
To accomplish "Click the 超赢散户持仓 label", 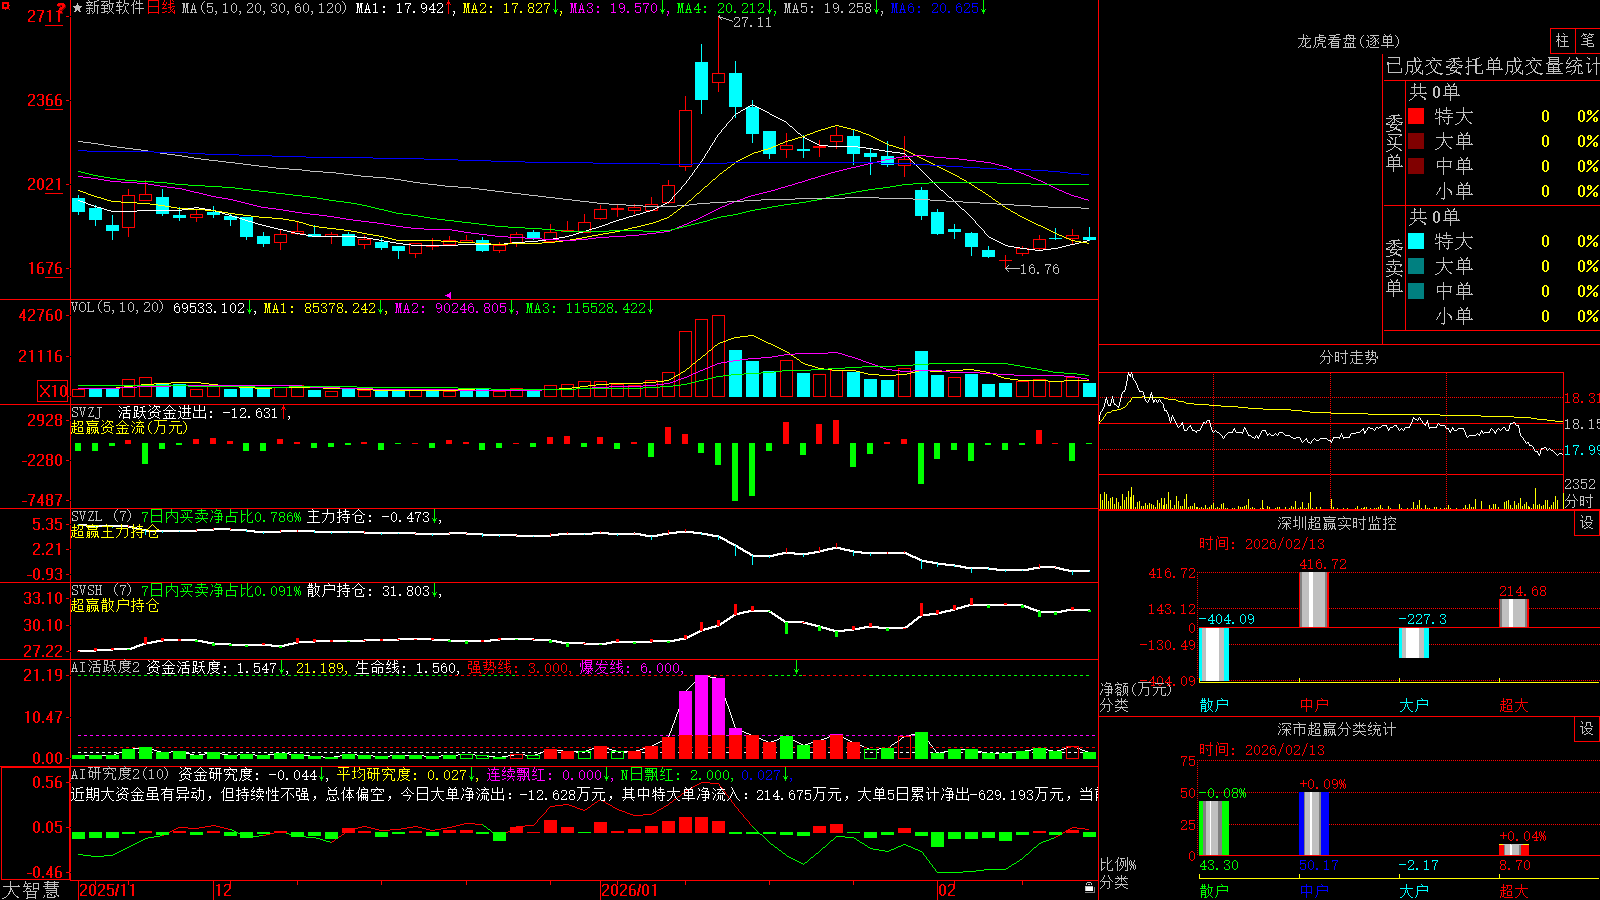I will (115, 605).
